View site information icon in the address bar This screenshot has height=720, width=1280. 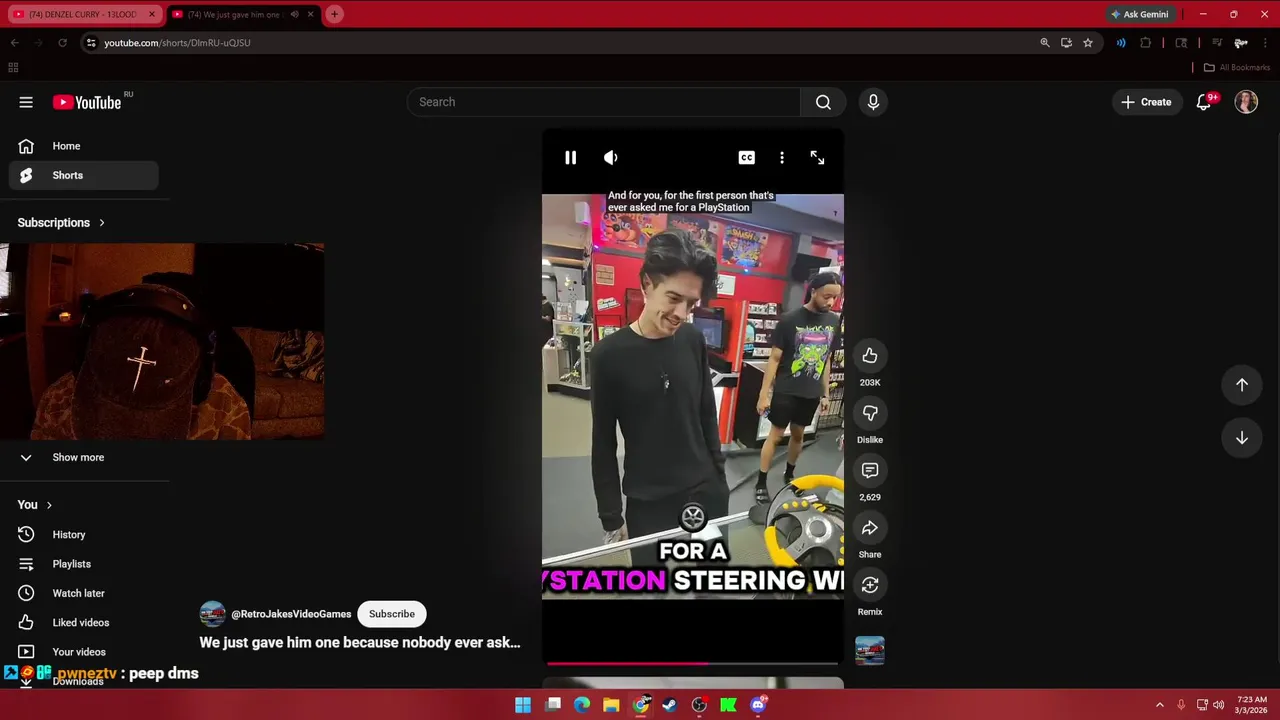coord(91,43)
